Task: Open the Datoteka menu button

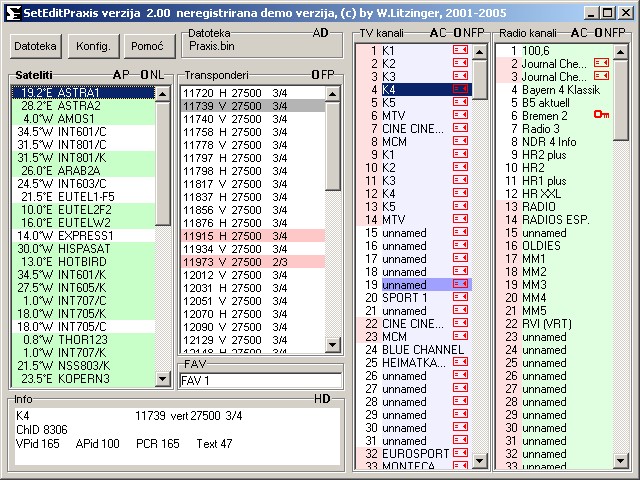Action: [x=36, y=46]
